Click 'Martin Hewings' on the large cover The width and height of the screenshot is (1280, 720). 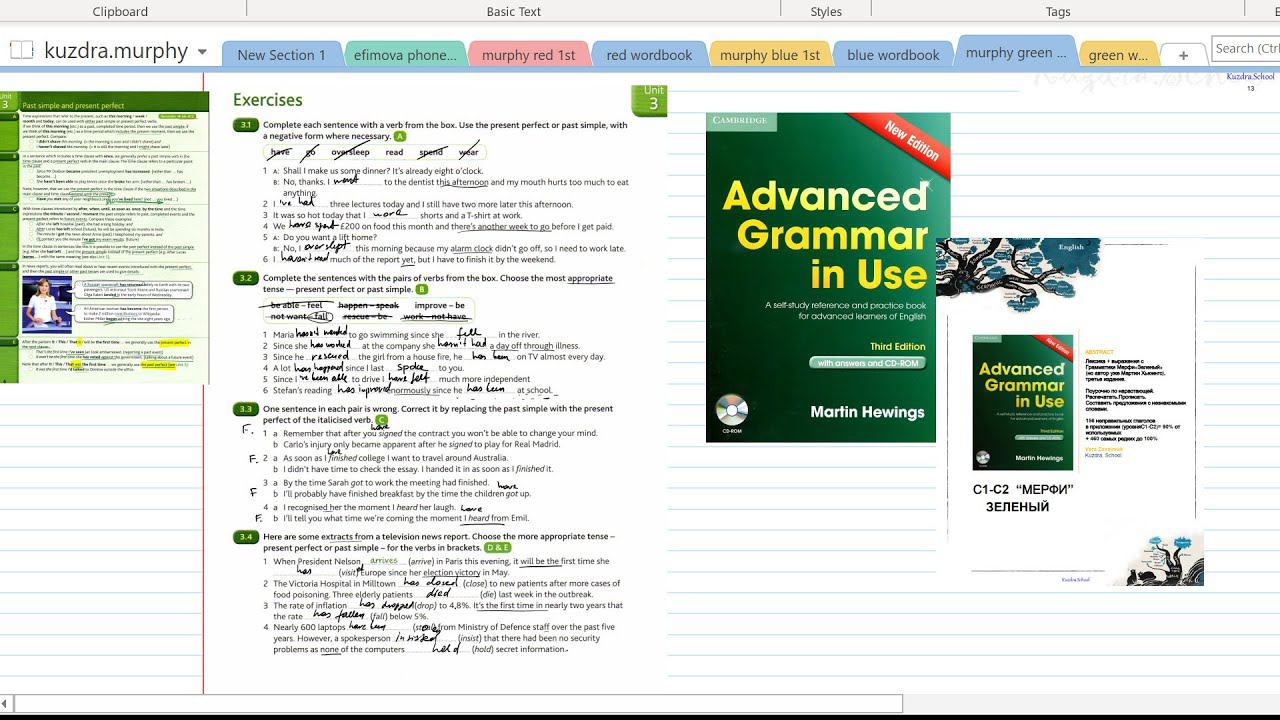coord(867,412)
